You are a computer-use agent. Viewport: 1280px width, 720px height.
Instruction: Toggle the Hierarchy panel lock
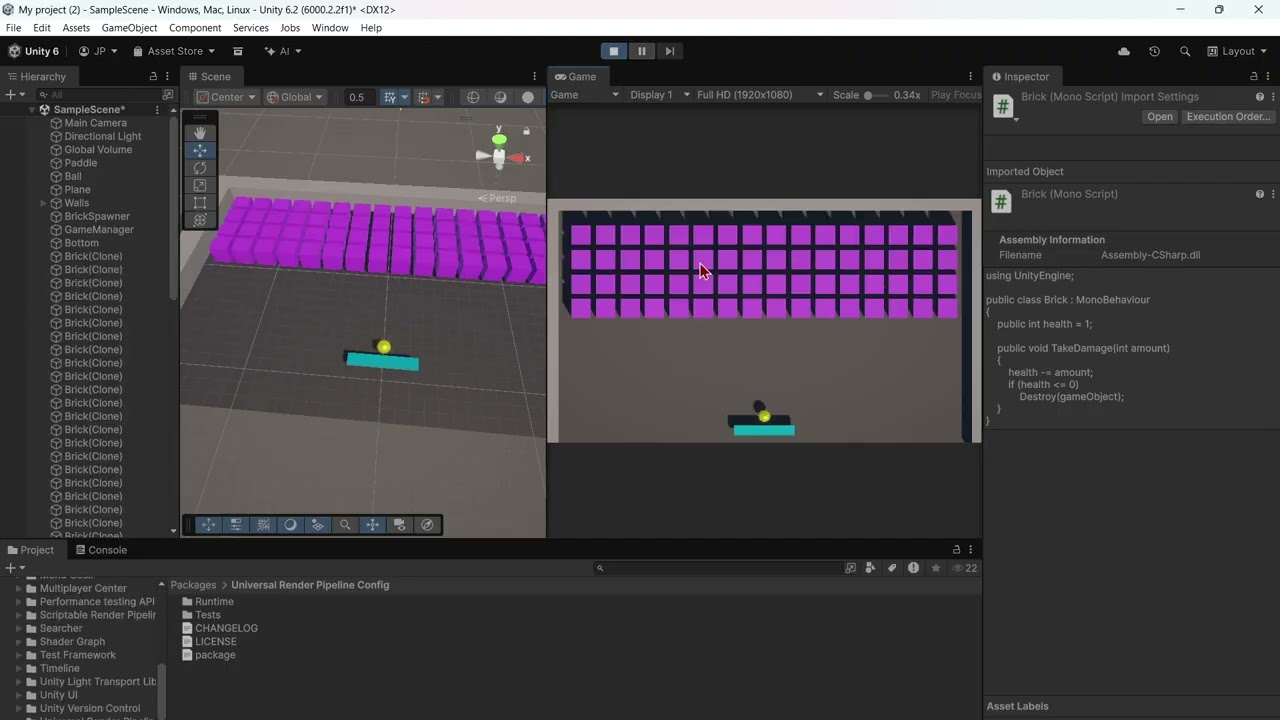[x=153, y=76]
